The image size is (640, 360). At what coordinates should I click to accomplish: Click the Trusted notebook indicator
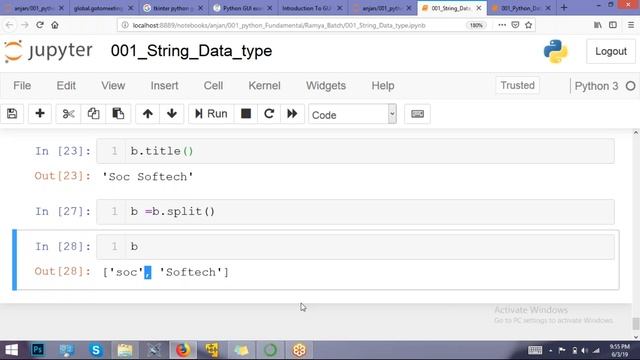[x=518, y=85]
